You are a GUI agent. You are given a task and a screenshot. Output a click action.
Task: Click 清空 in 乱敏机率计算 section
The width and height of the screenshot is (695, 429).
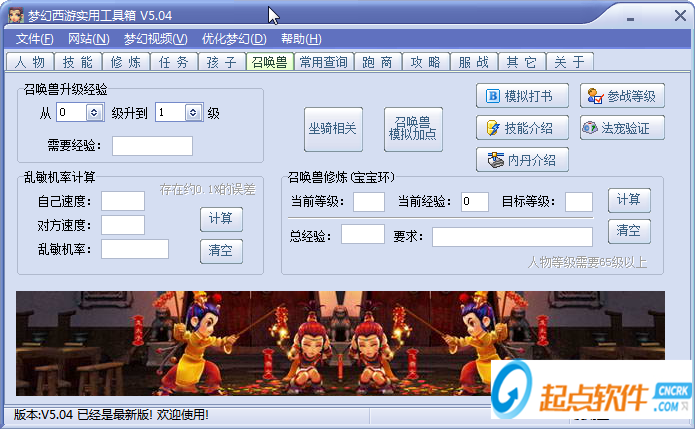coord(221,251)
